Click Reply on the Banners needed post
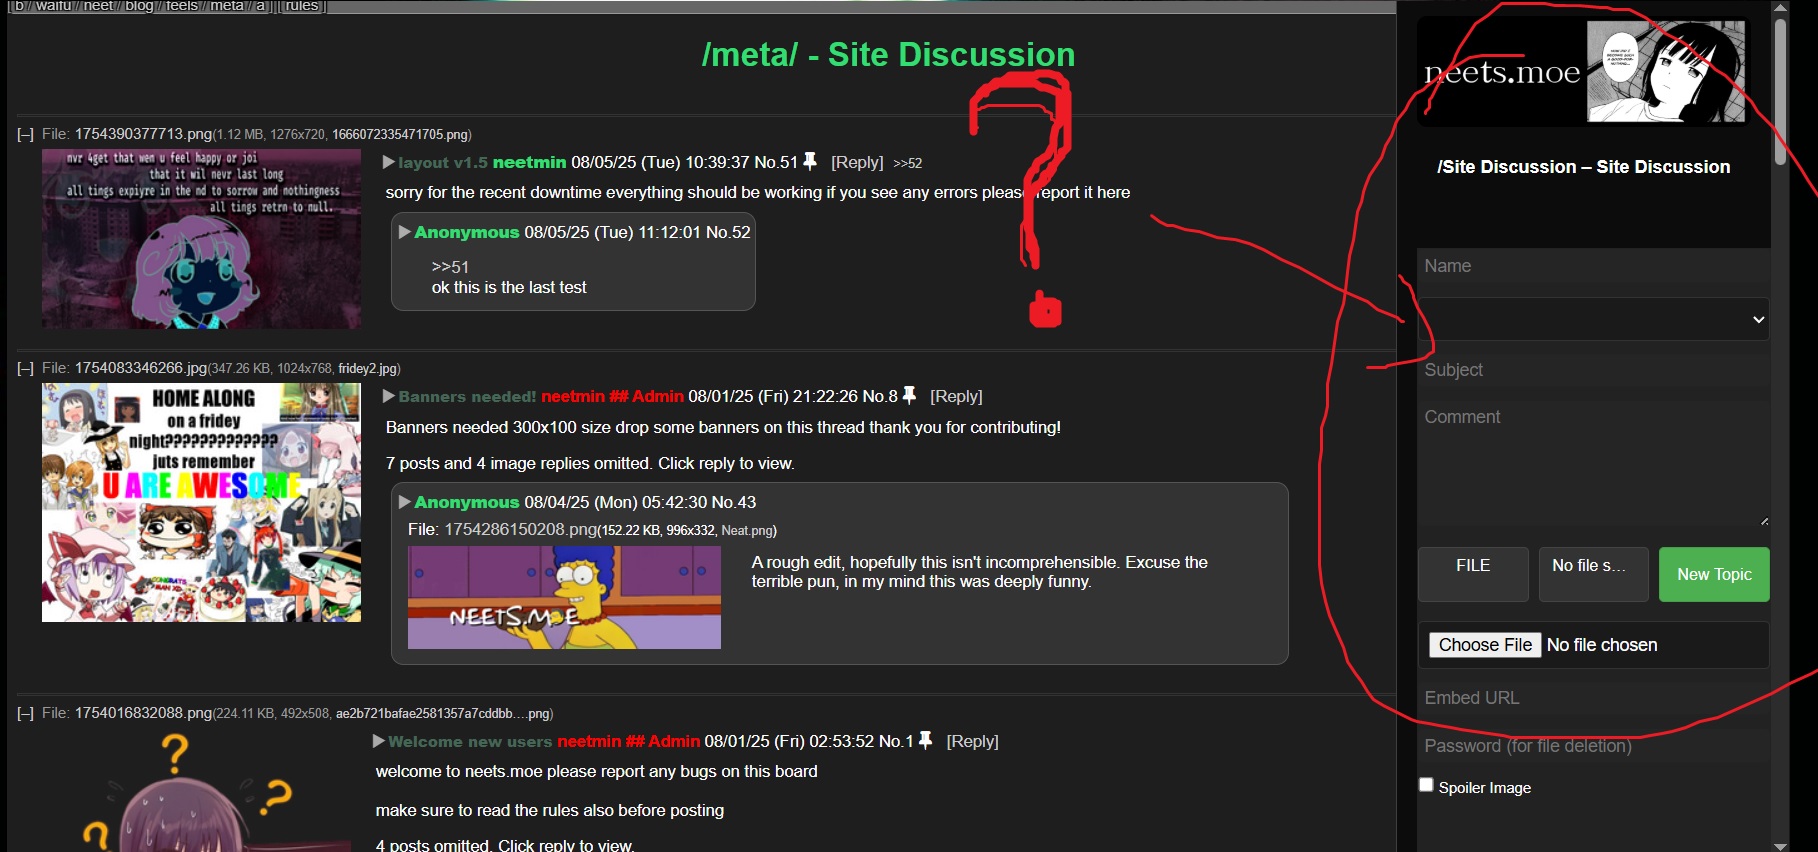 point(956,396)
